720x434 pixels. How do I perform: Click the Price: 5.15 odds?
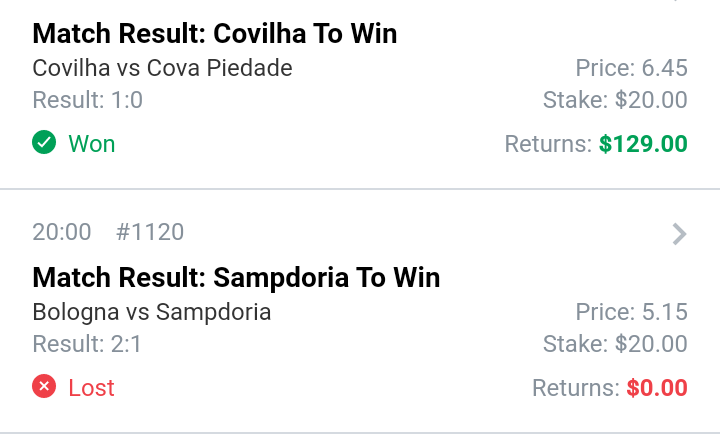pos(631,312)
